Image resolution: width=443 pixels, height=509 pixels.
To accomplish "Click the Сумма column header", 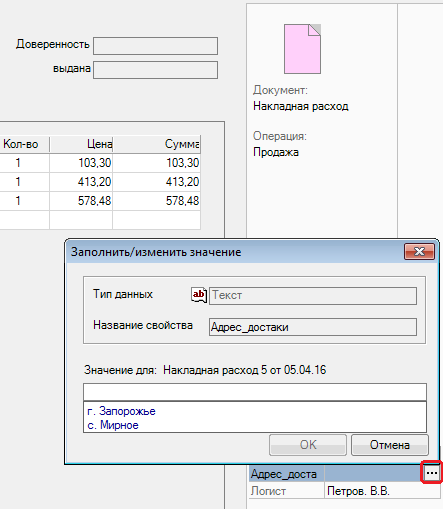I will tap(156, 144).
